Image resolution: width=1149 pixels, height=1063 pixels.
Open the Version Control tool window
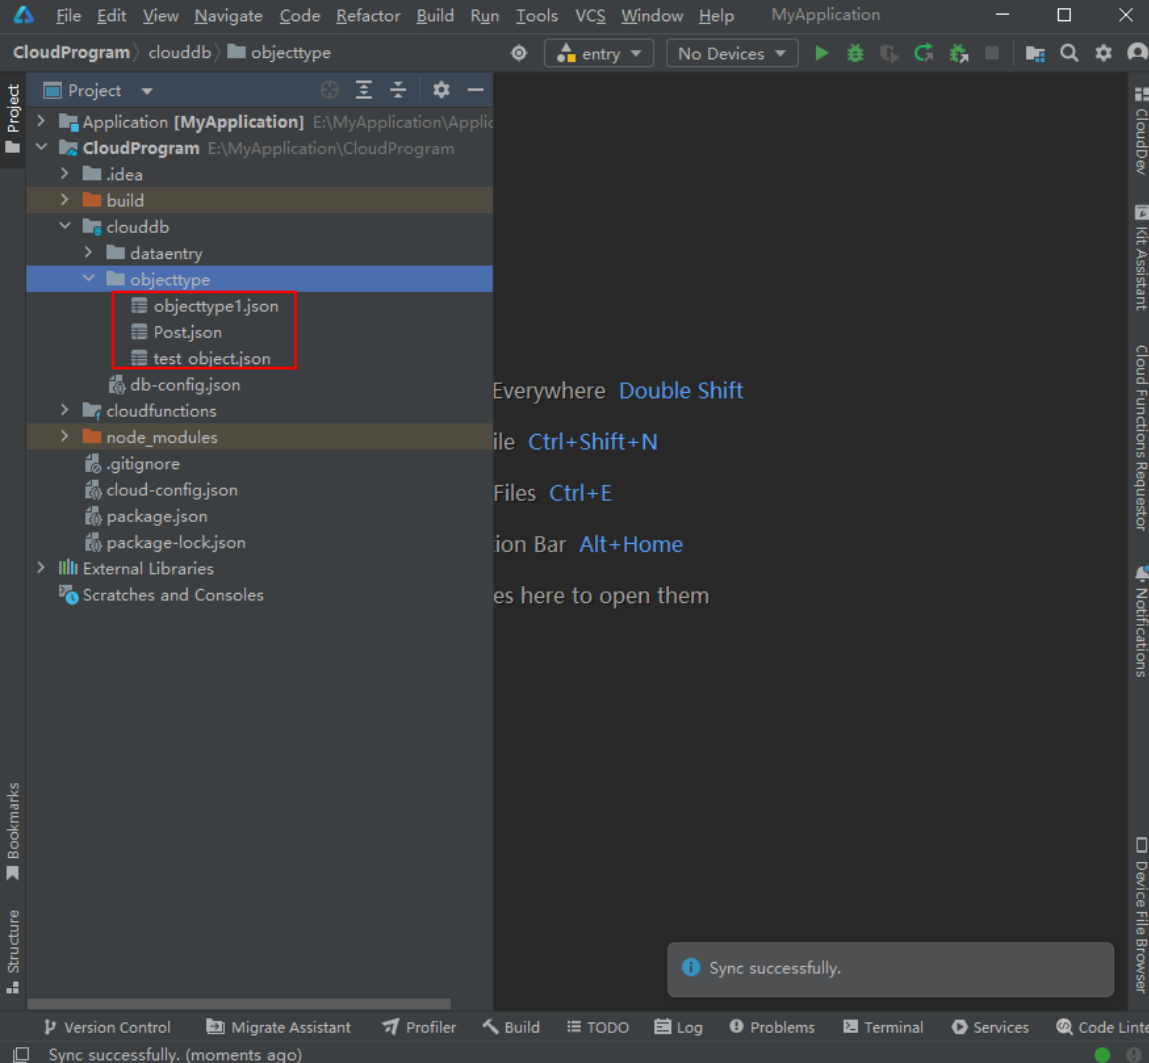click(x=107, y=1027)
